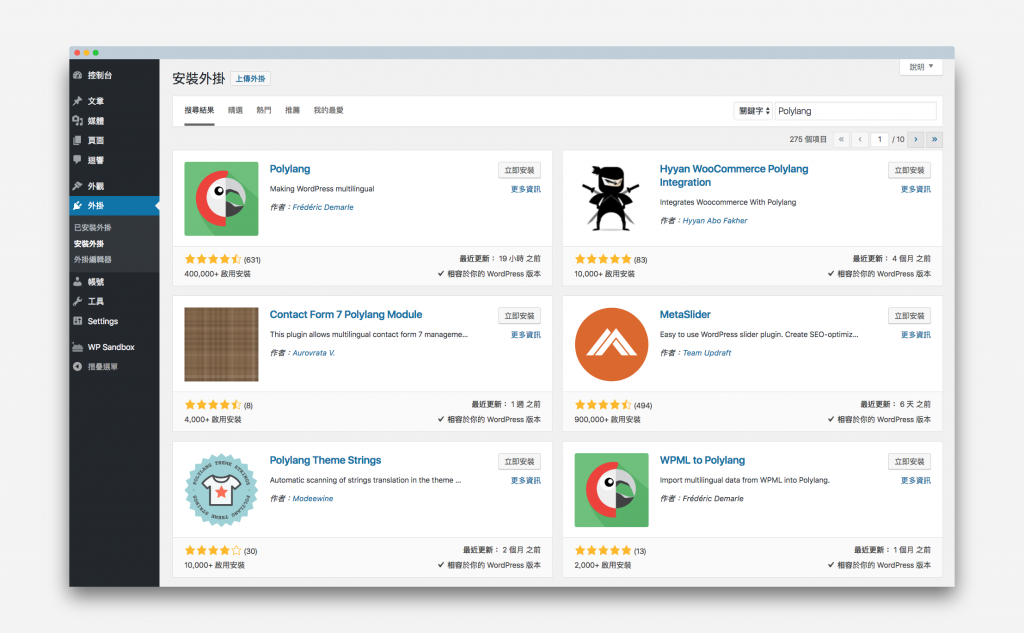Jump to last results page
Viewport: 1024px width, 633px height.
(935, 139)
